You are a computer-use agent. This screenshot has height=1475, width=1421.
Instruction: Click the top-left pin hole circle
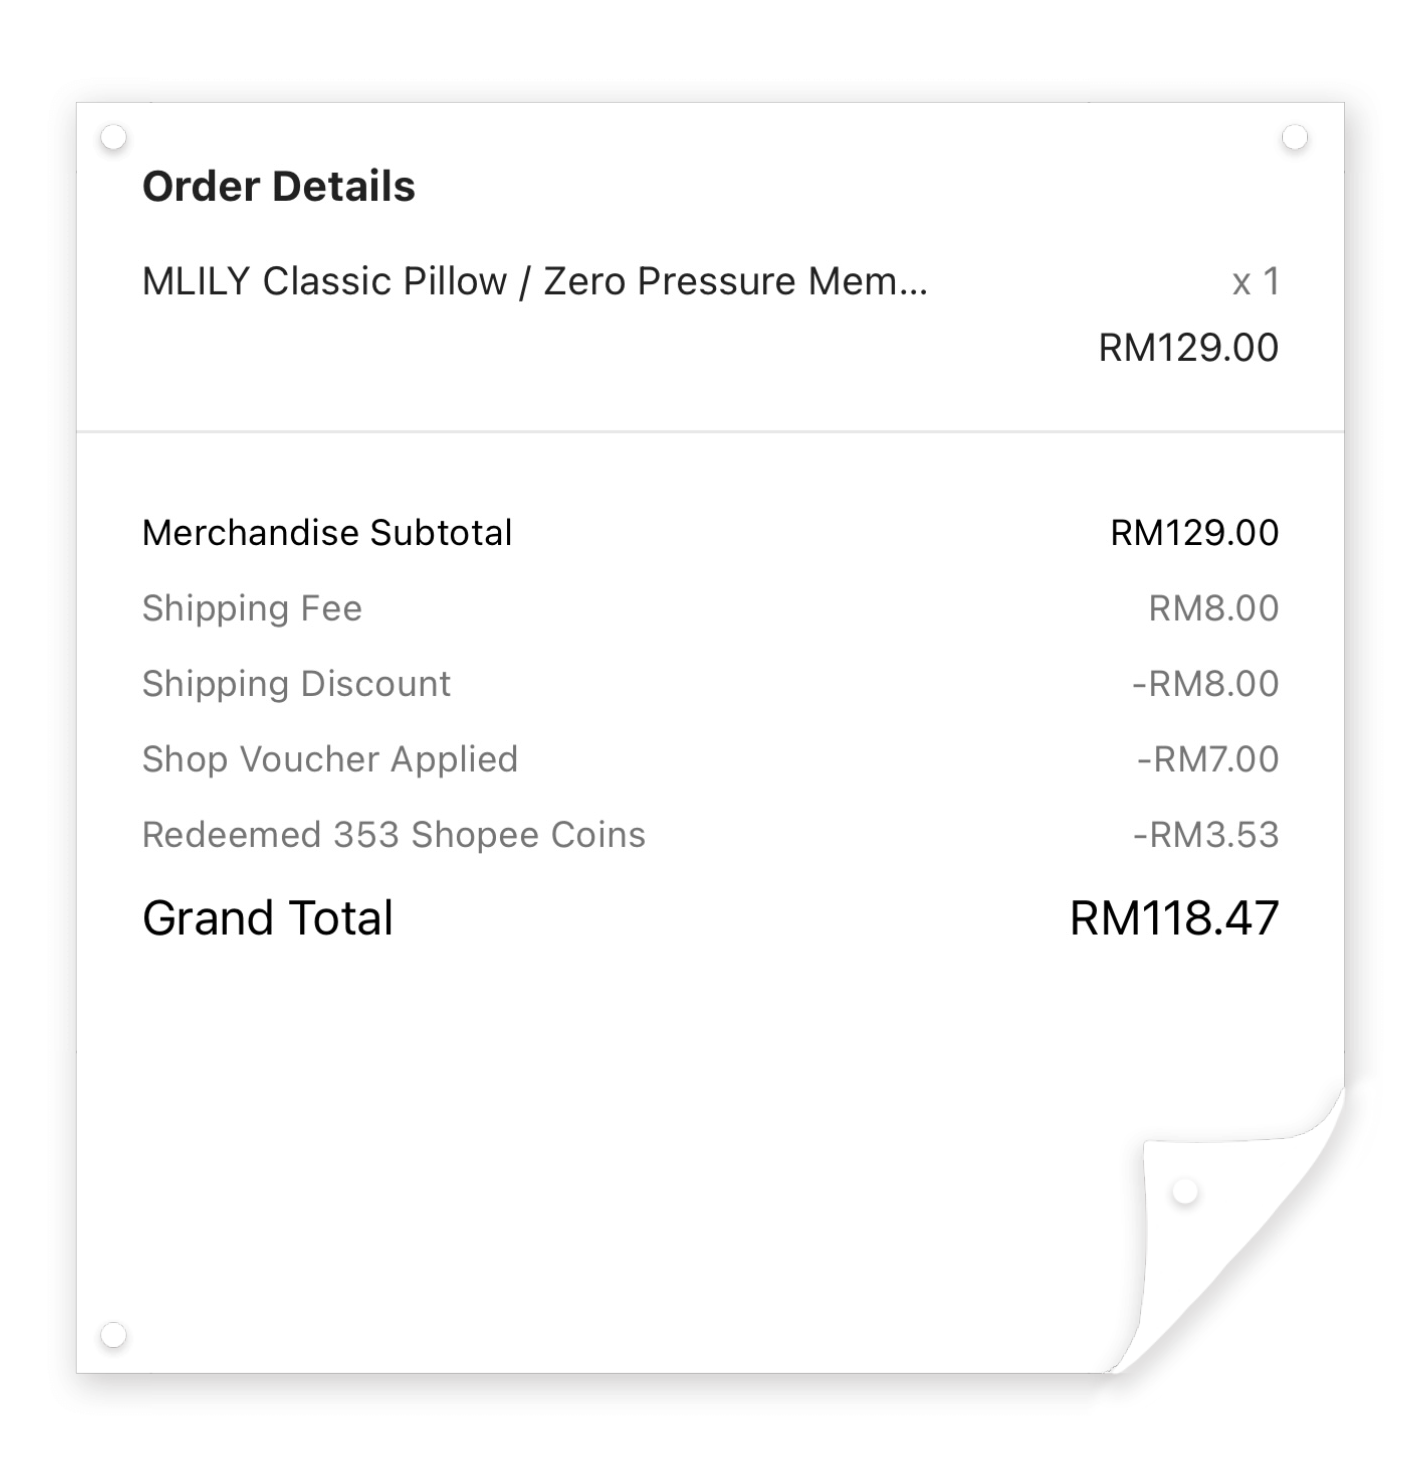coord(114,137)
